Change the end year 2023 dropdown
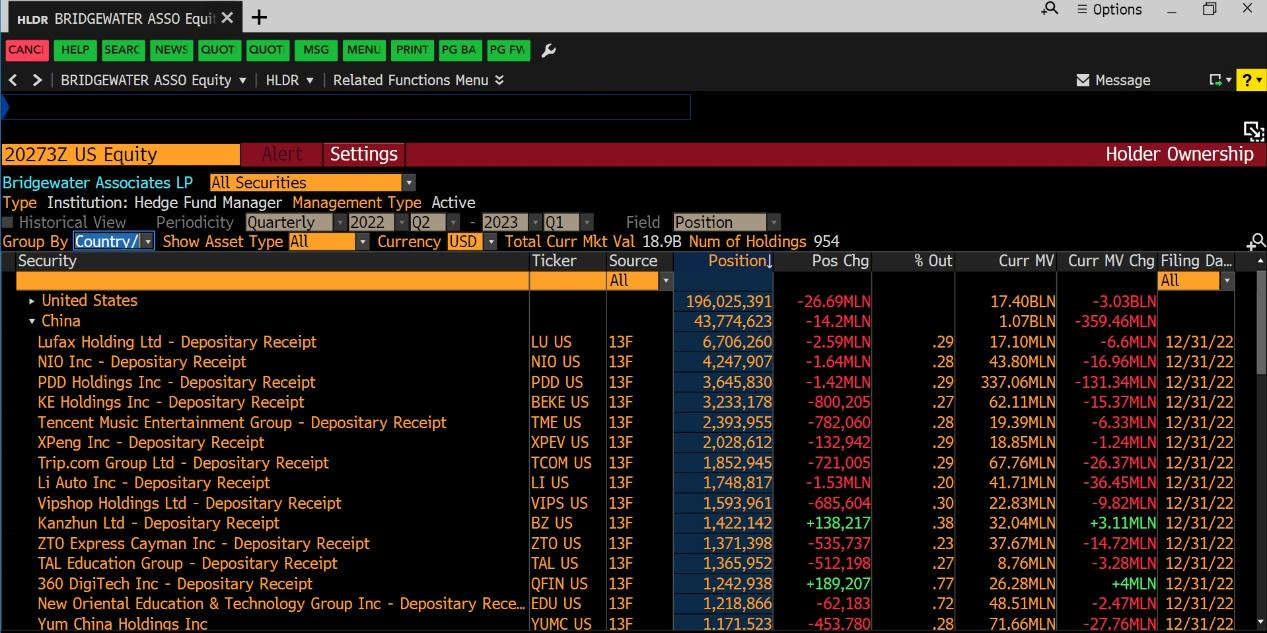Viewport: 1267px width, 633px height. point(510,222)
